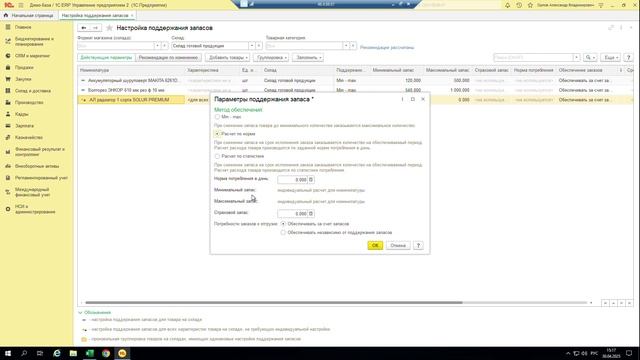Add Настройка поддержания запасов page to favorites star
The height and width of the screenshot is (360, 640).
[109, 28]
